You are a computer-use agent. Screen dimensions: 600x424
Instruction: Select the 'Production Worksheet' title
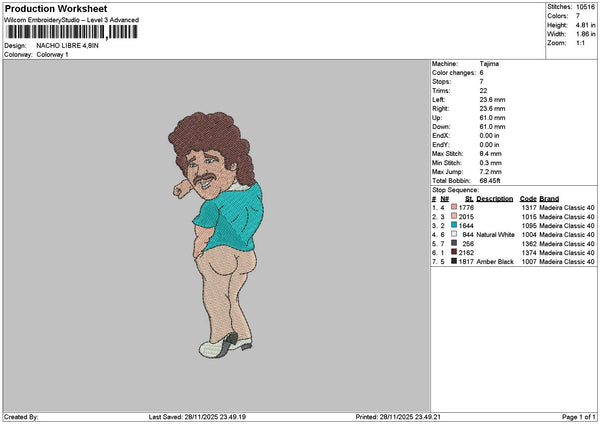[x=56, y=9]
